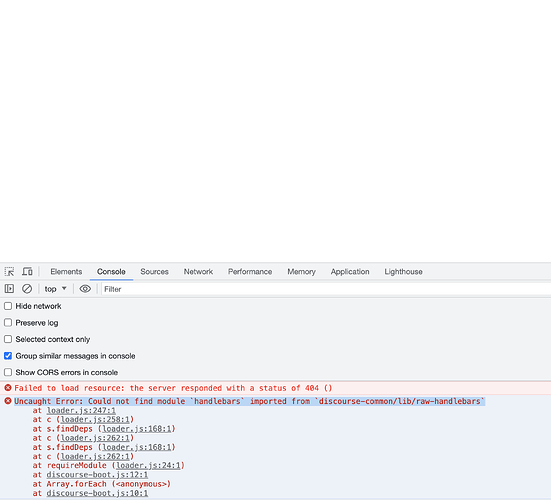Go to the Network tab
The width and height of the screenshot is (551, 500).
click(x=198, y=272)
